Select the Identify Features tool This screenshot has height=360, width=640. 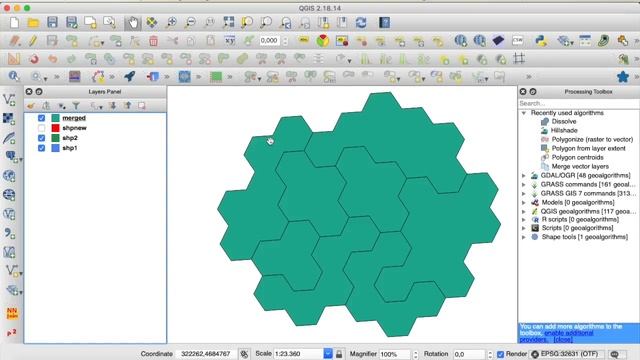click(x=14, y=76)
